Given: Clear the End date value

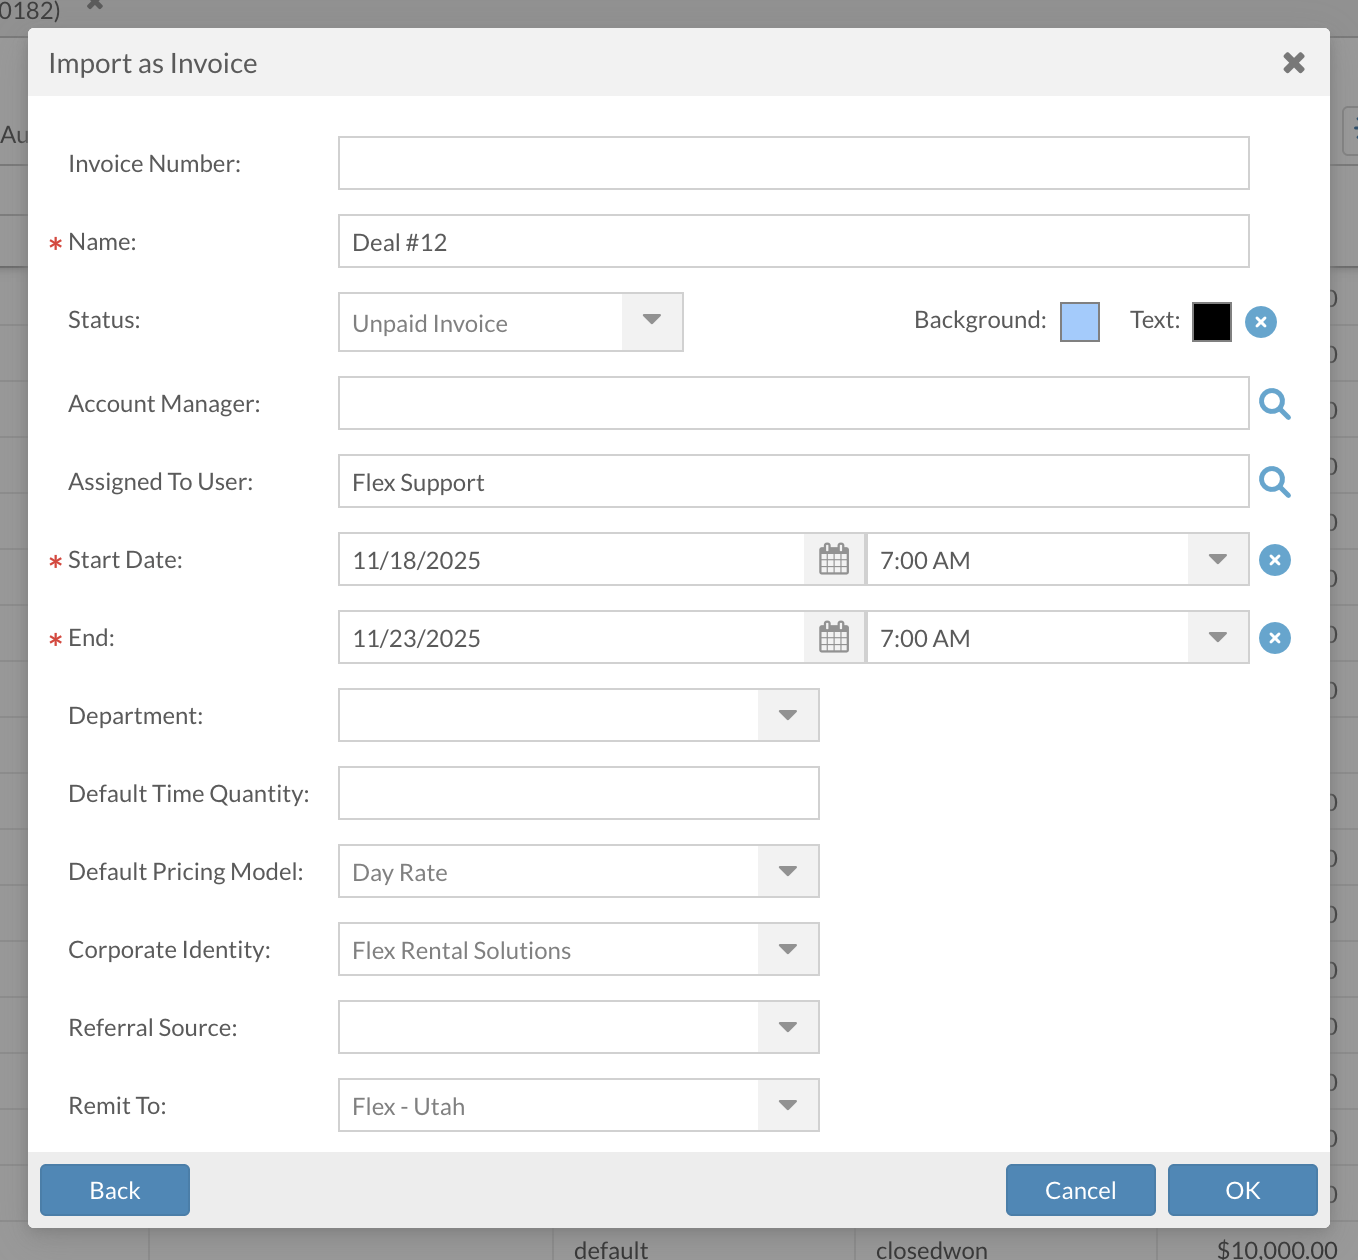Looking at the screenshot, I should [x=1274, y=638].
